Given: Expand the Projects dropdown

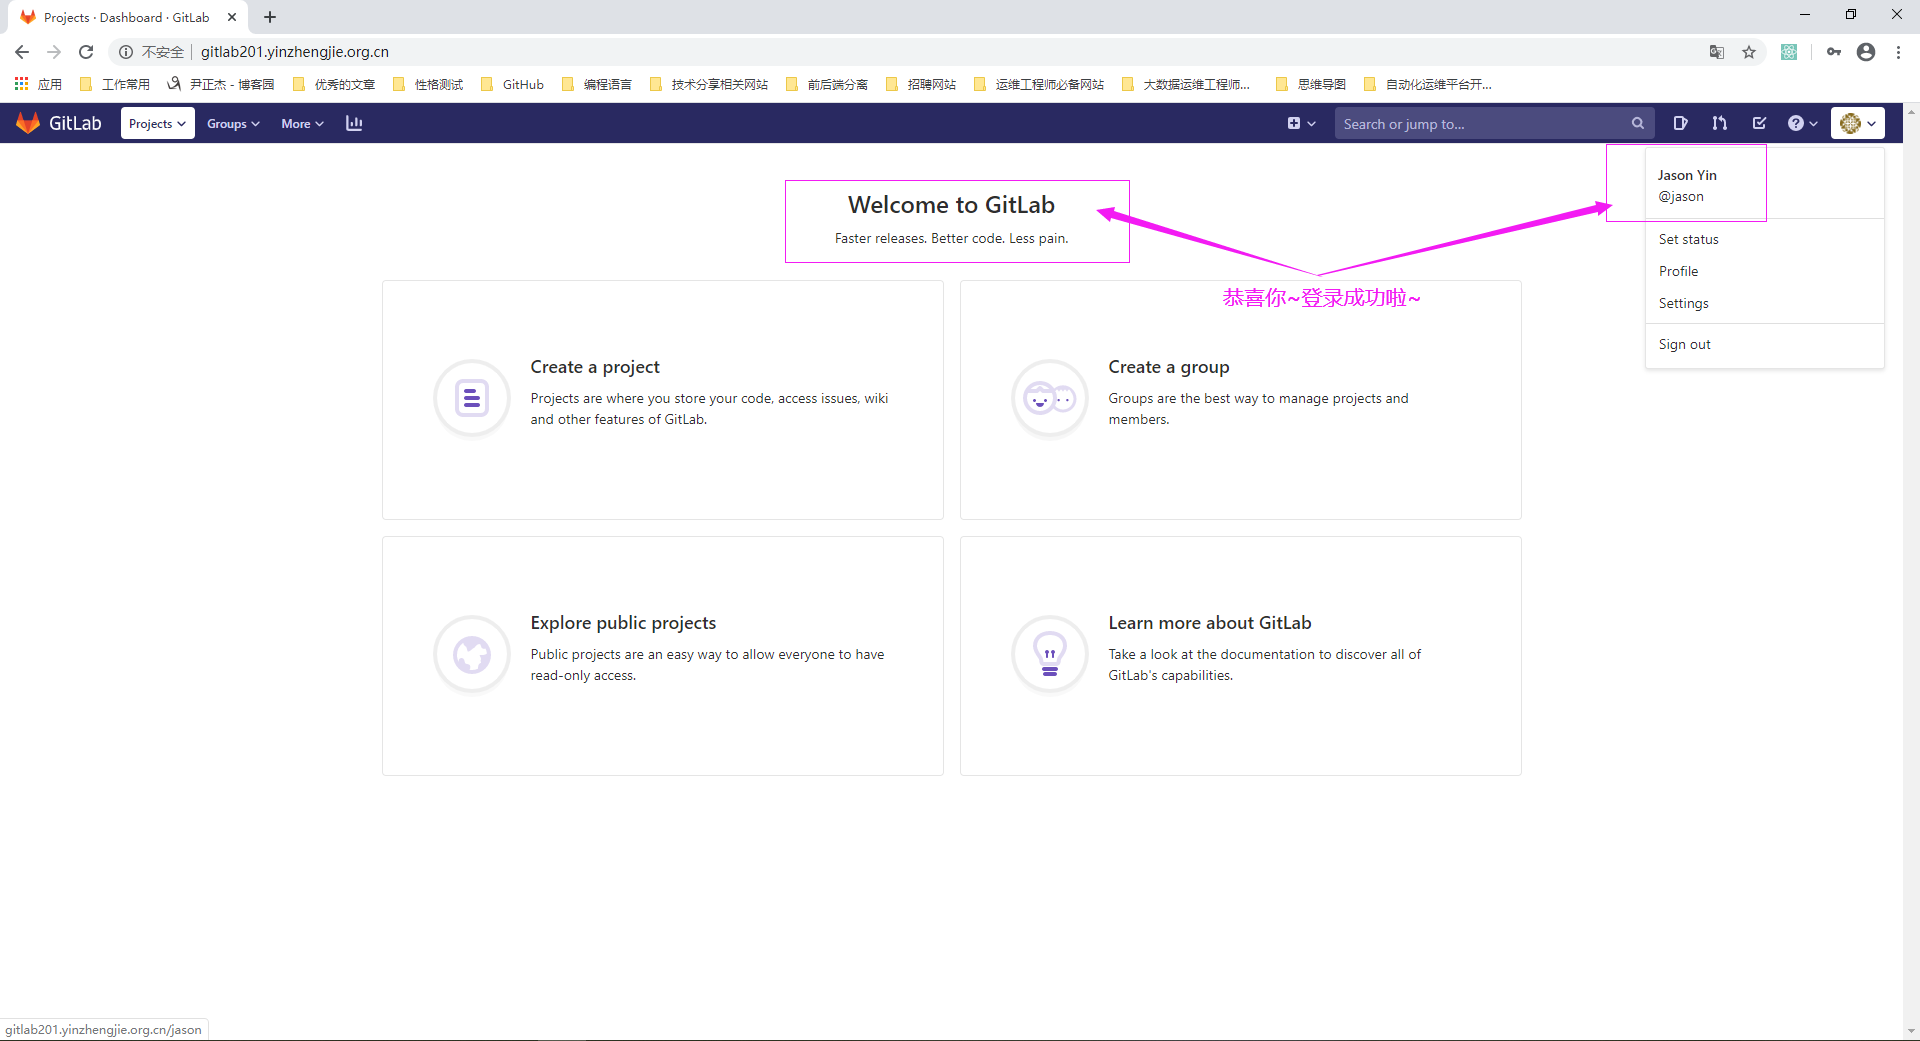Looking at the screenshot, I should pos(158,123).
